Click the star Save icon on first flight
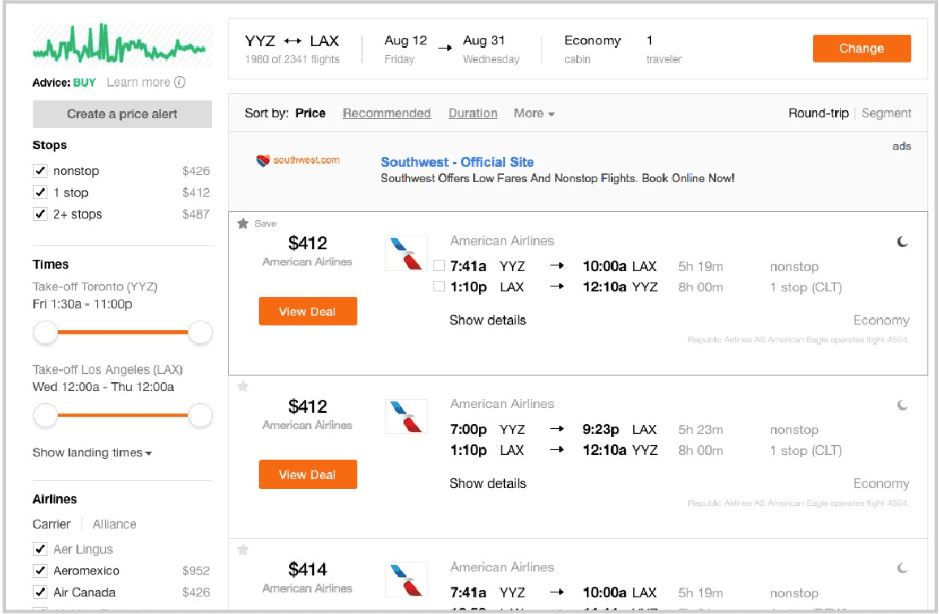Screen dimensions: 939x614 [x=243, y=224]
